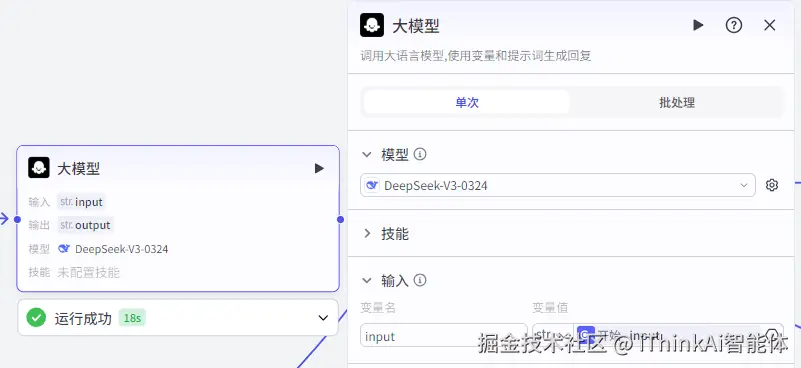Click the 变量名 column label
This screenshot has height=368, width=801.
pos(378,307)
